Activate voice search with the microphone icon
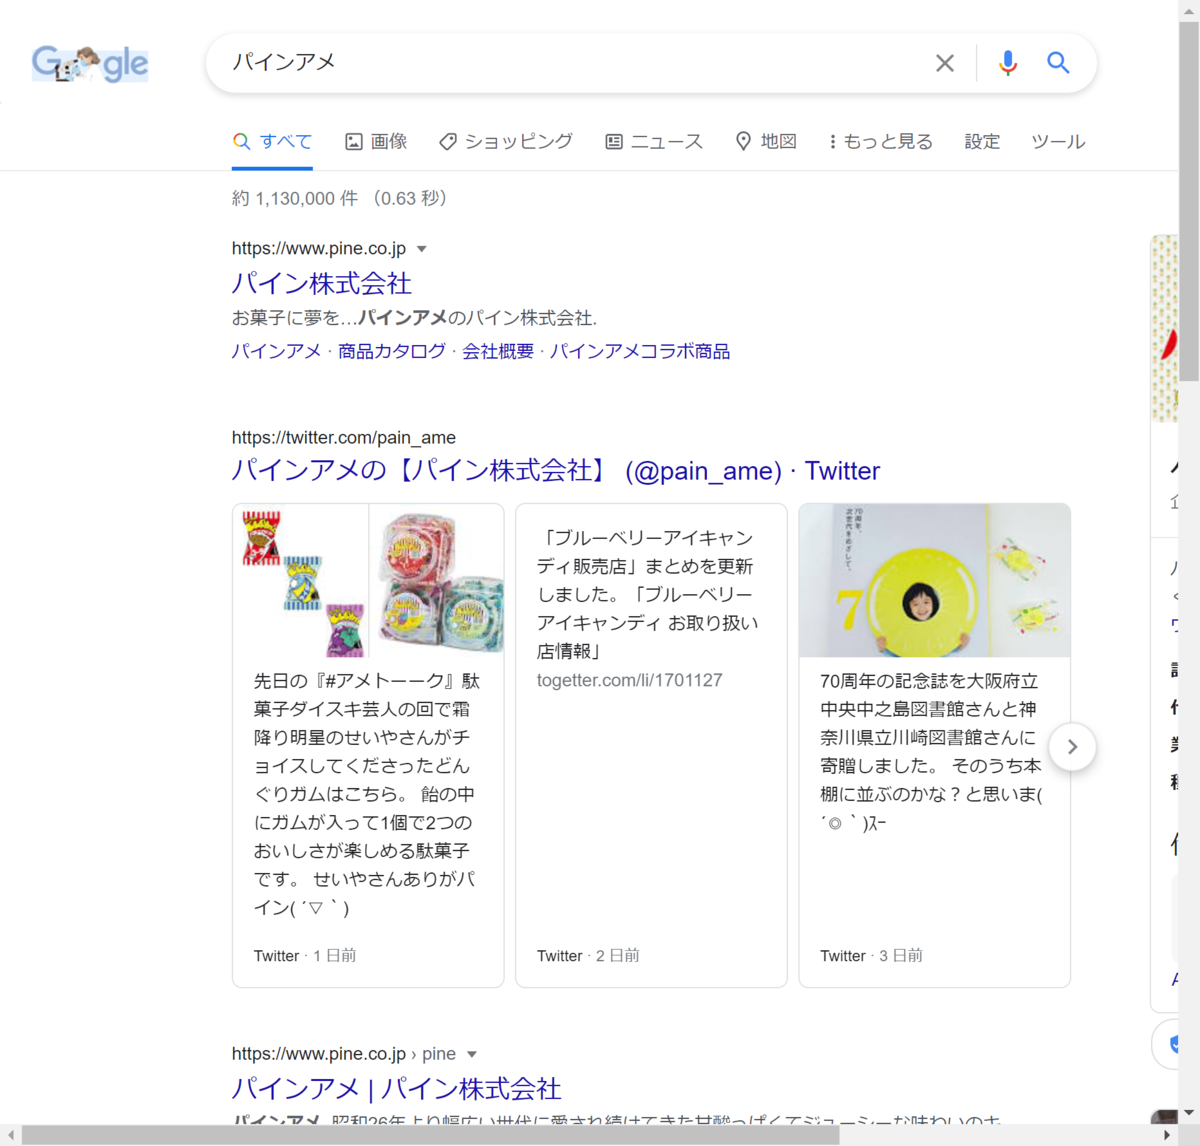 pos(1007,62)
